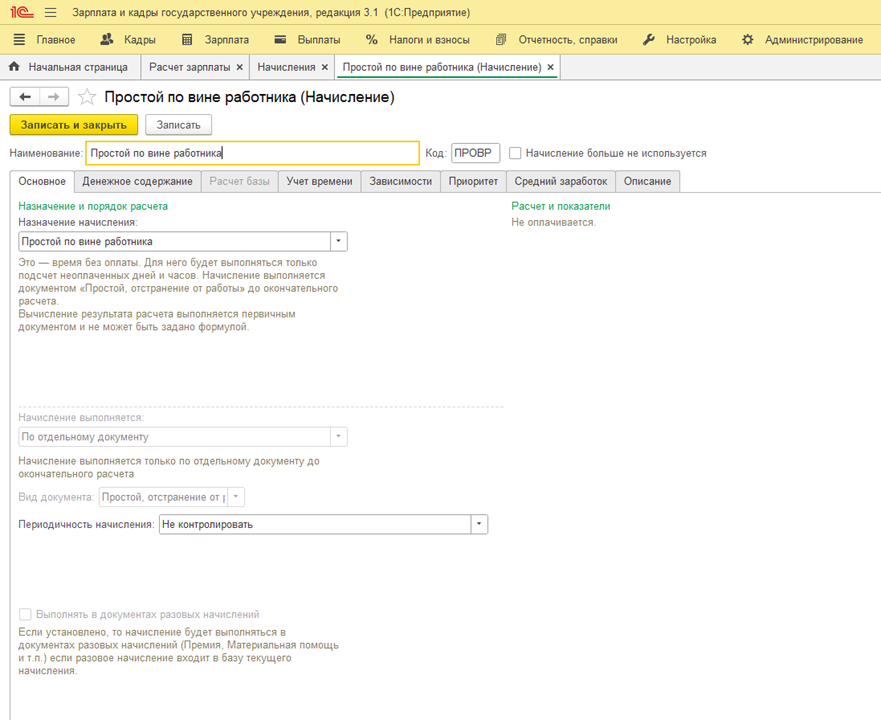Screen dimensions: 881x720
Task: Open the Зарплата section
Action: pos(215,40)
